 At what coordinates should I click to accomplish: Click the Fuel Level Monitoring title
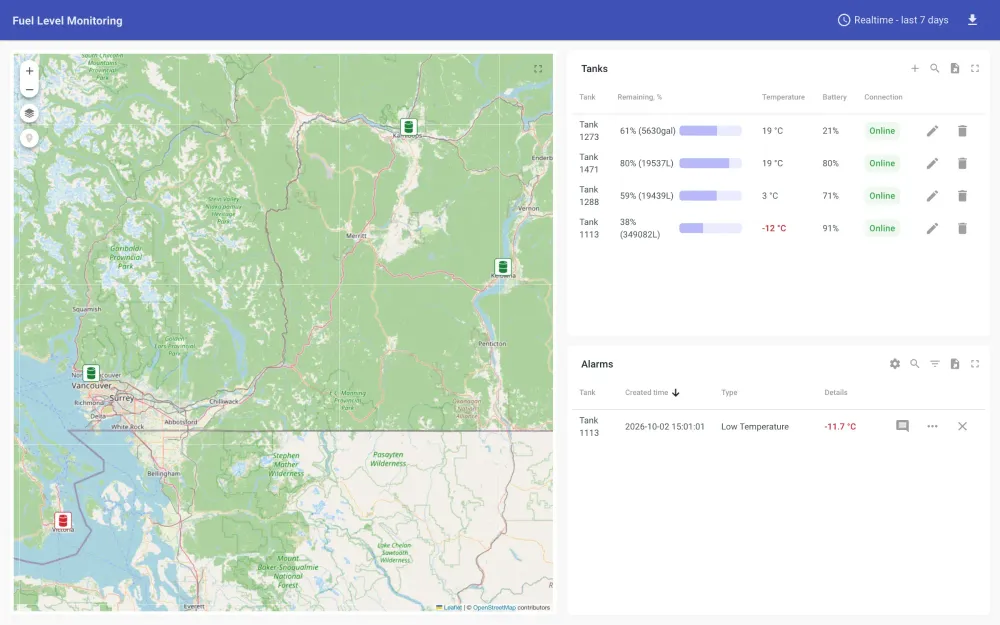pyautogui.click(x=68, y=20)
